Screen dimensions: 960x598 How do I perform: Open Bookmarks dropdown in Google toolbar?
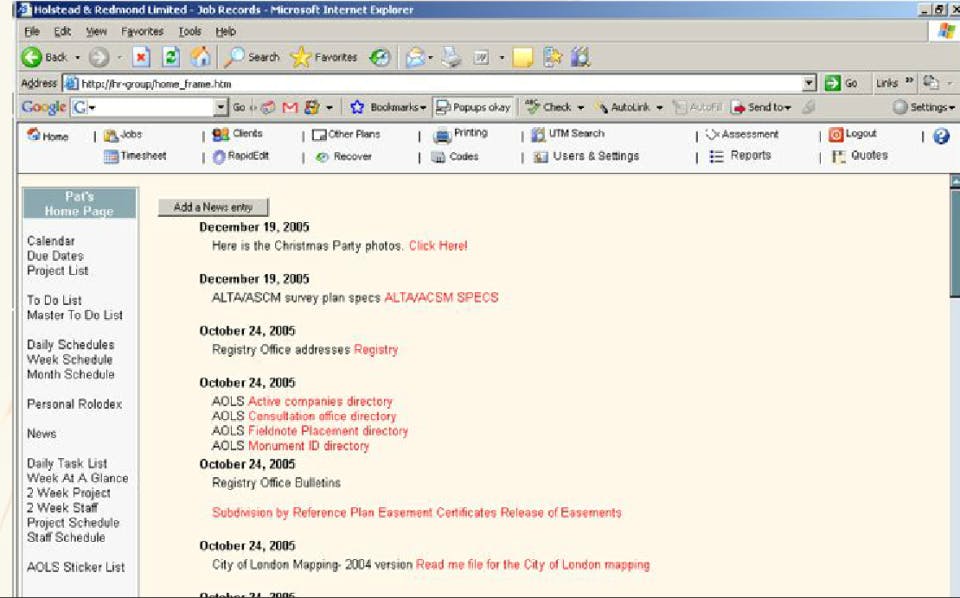pos(388,107)
